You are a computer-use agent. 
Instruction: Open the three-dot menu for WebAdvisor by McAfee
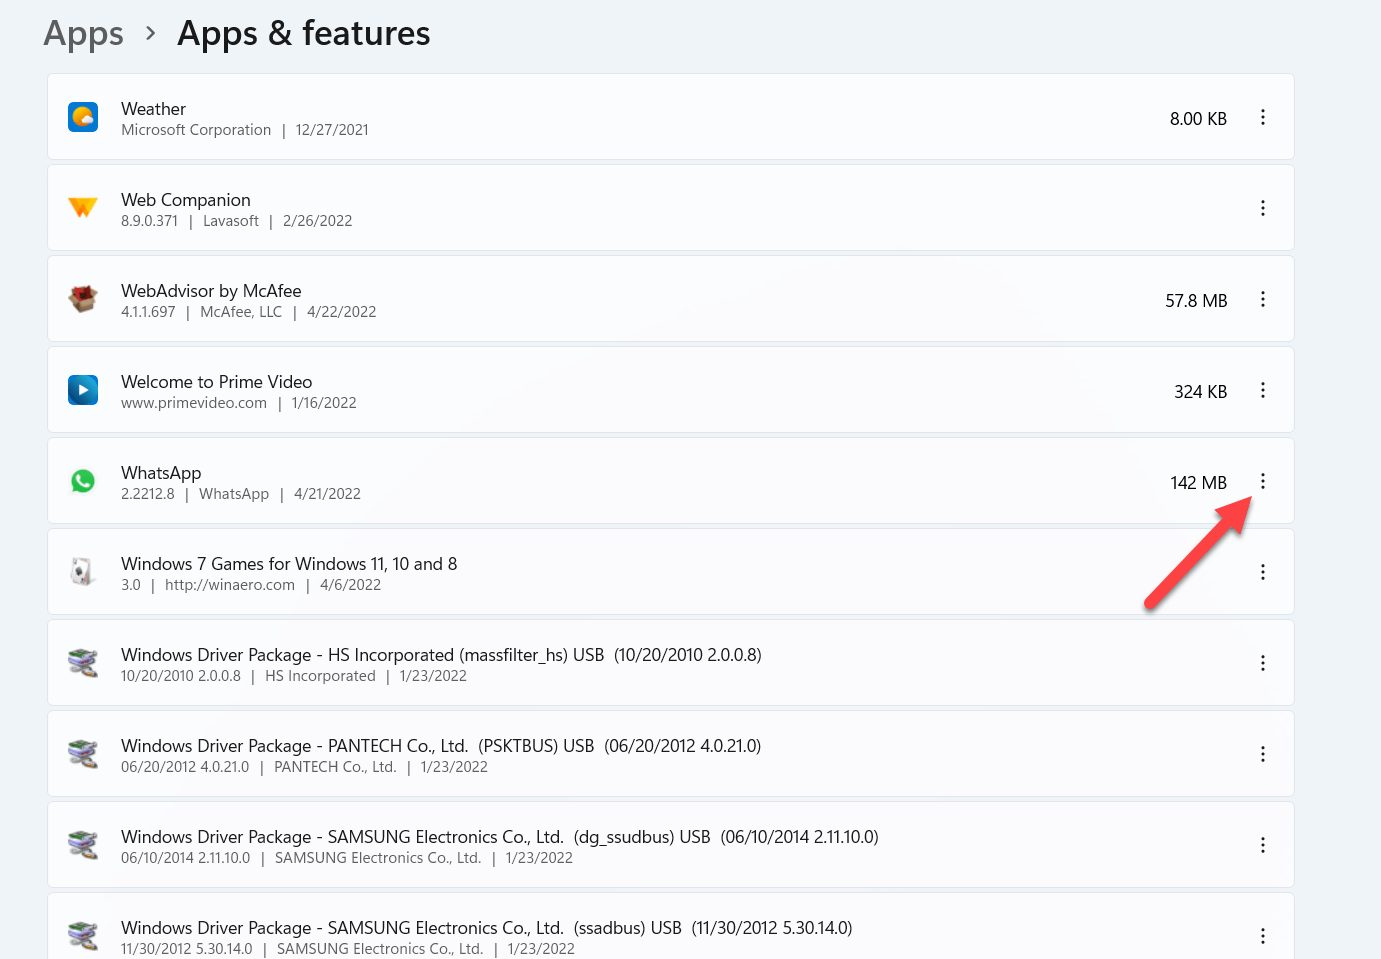(1263, 299)
